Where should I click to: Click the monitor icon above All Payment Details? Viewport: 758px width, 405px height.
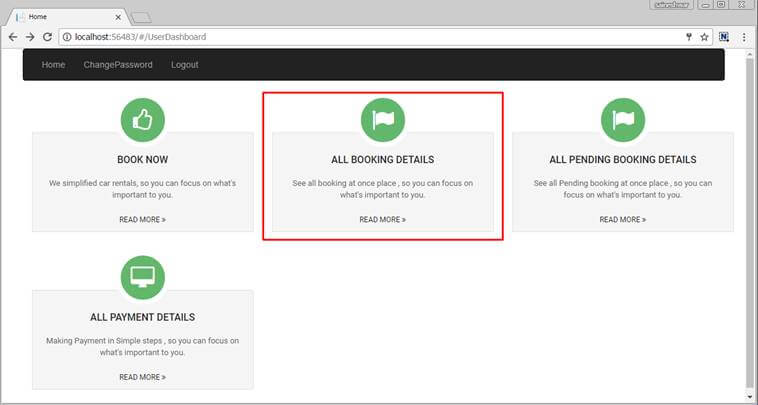[x=143, y=277]
